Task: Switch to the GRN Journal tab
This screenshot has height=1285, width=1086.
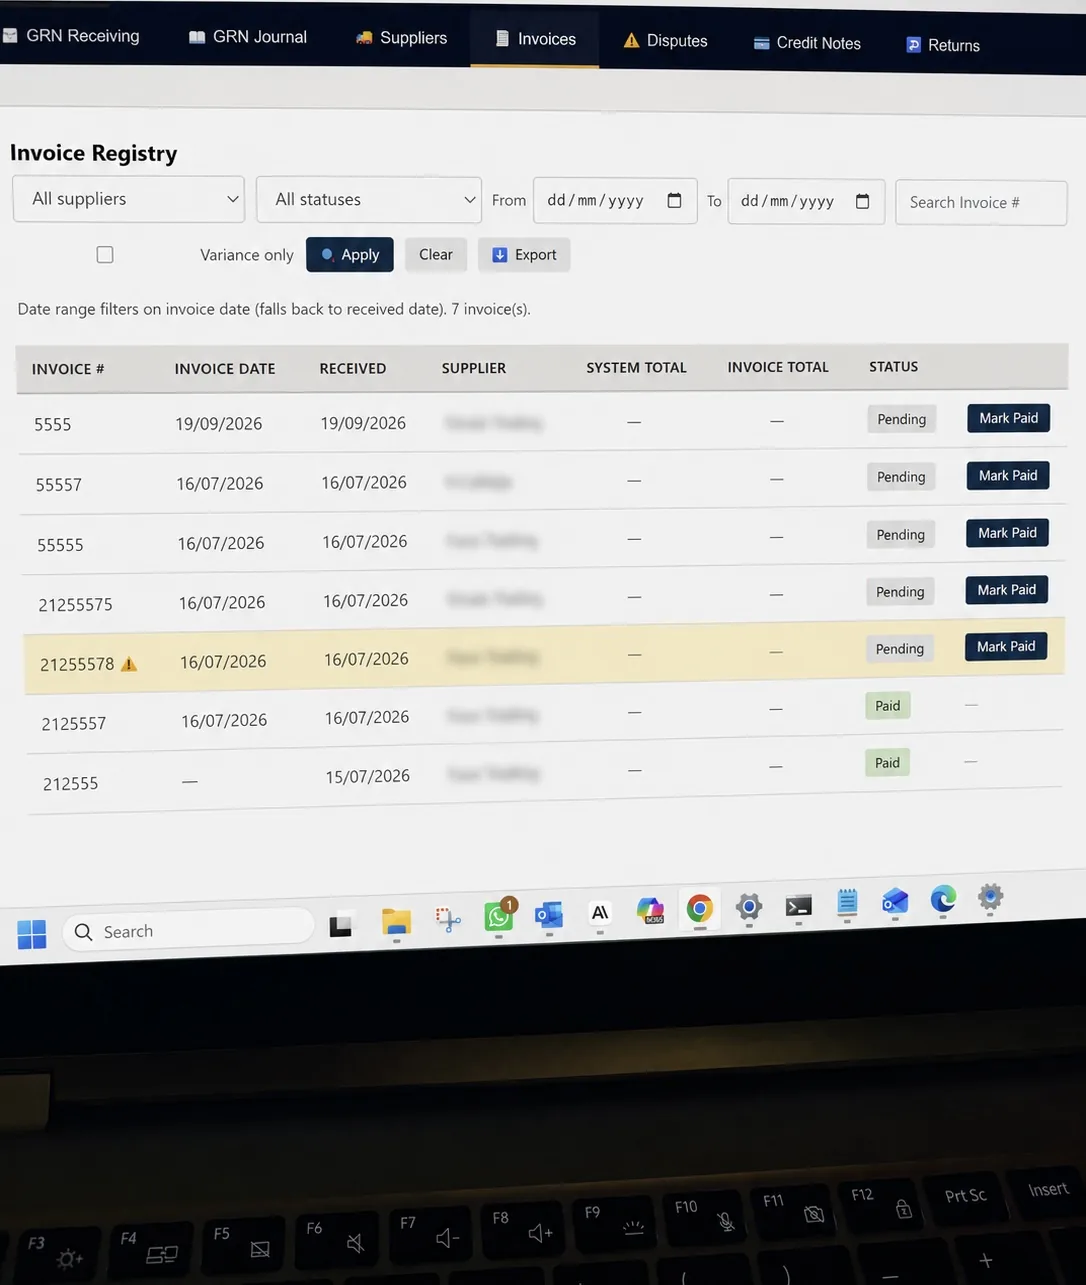Action: pos(248,37)
